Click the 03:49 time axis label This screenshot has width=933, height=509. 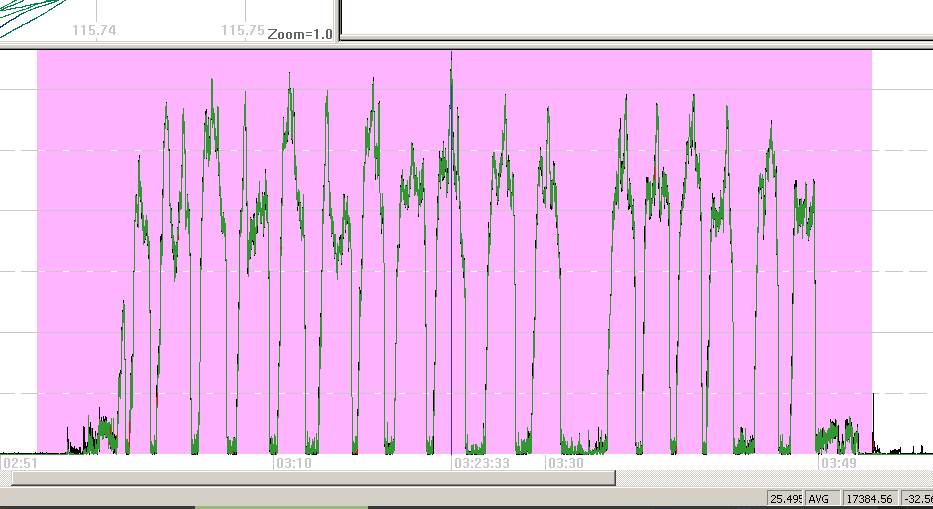click(x=837, y=463)
